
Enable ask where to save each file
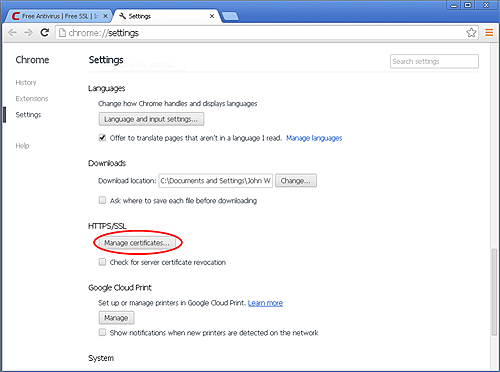(x=102, y=200)
